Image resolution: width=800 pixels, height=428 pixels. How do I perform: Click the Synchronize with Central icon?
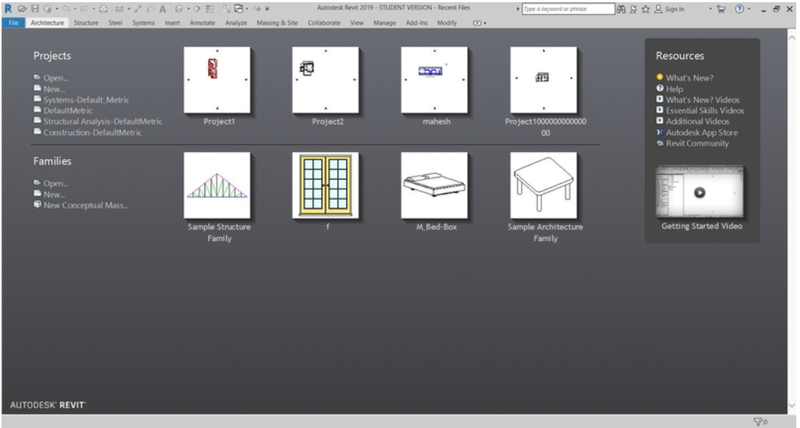coord(47,9)
